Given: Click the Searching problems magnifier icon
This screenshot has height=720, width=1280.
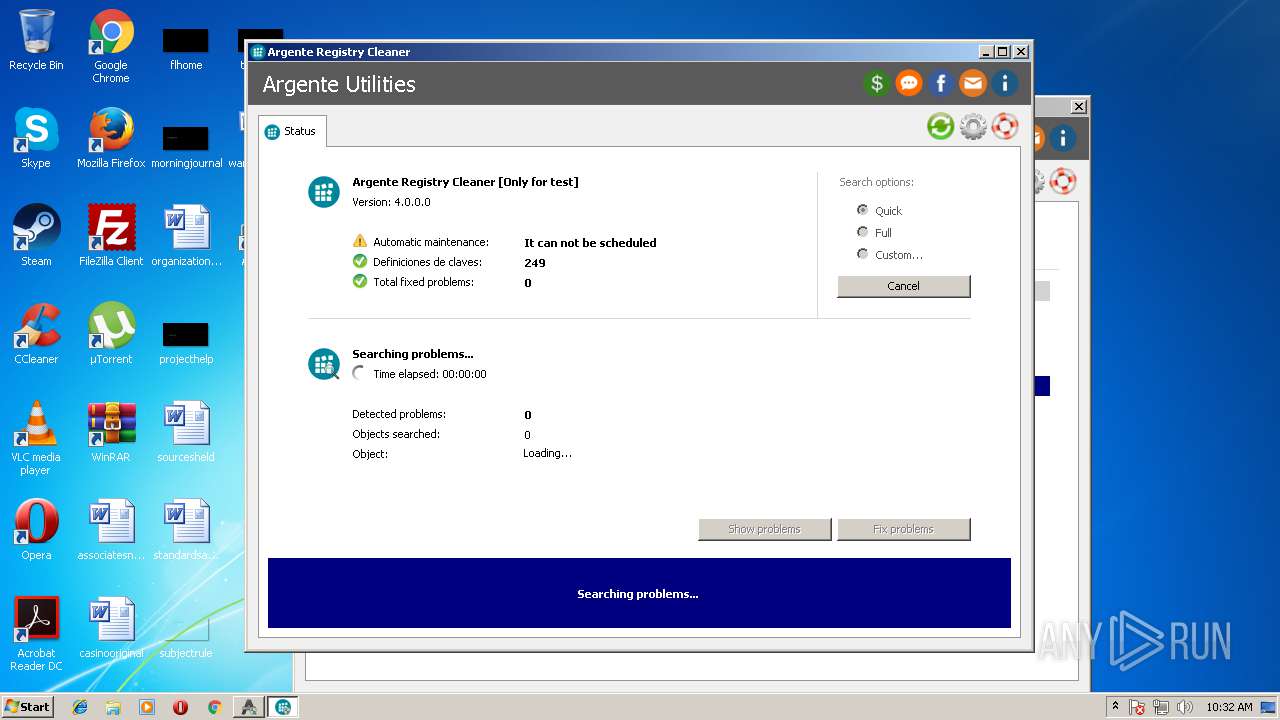Looking at the screenshot, I should pyautogui.click(x=324, y=364).
